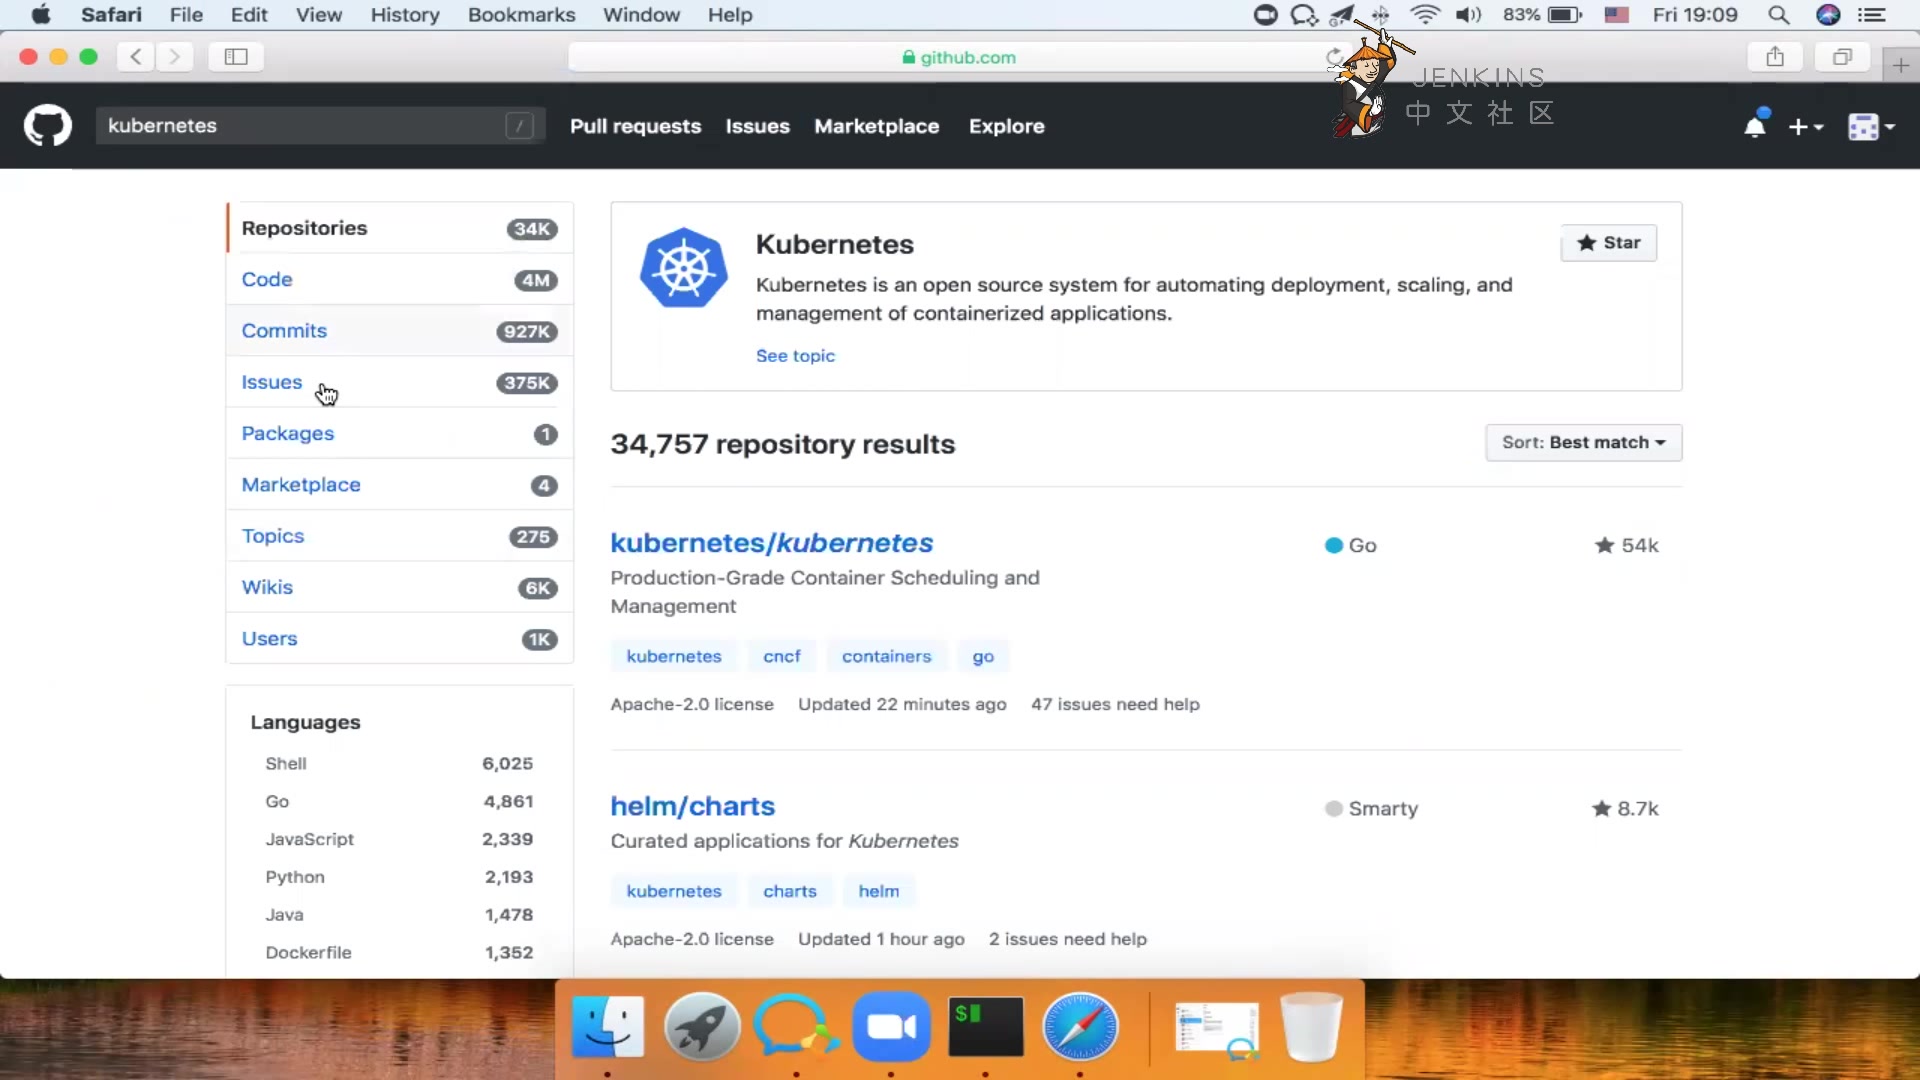
Task: Open the kubernetes/kubernetes repository link
Action: tap(771, 543)
